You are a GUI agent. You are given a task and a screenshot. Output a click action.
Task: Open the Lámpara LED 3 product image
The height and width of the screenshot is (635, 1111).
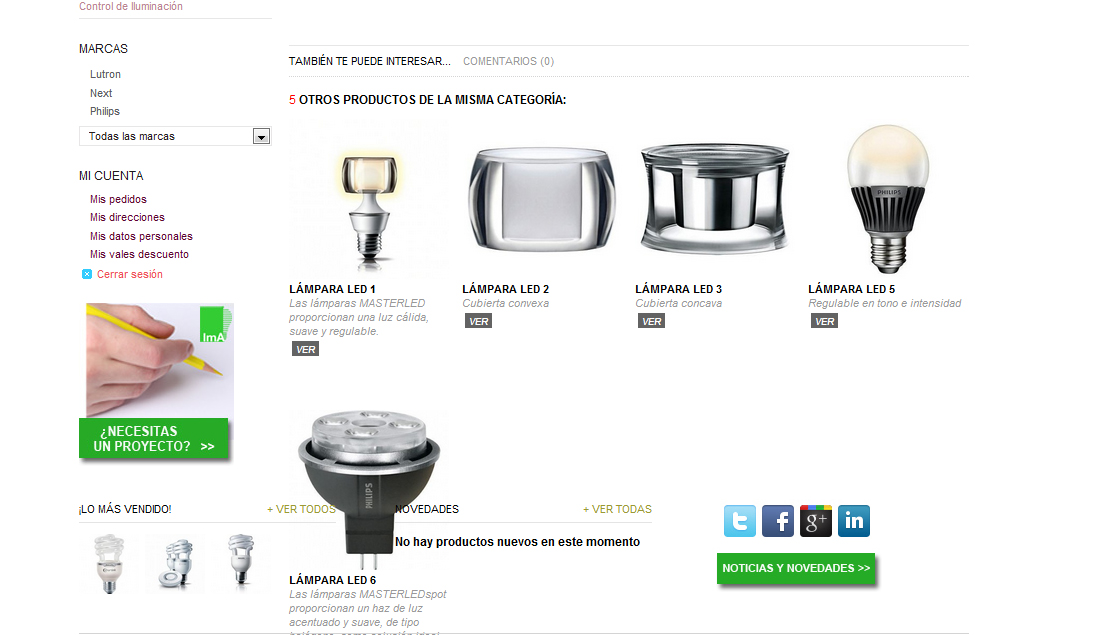coord(714,198)
